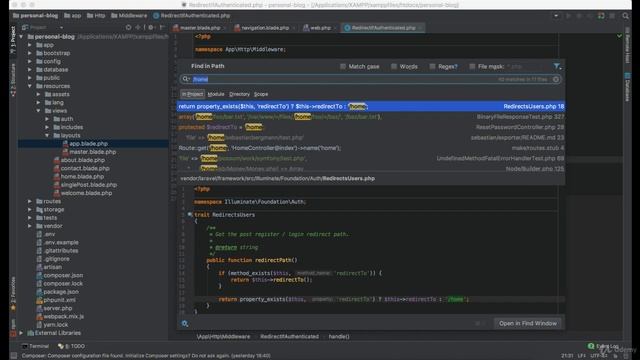
Task: Clear the search field with the round icon
Action: tap(556, 79)
